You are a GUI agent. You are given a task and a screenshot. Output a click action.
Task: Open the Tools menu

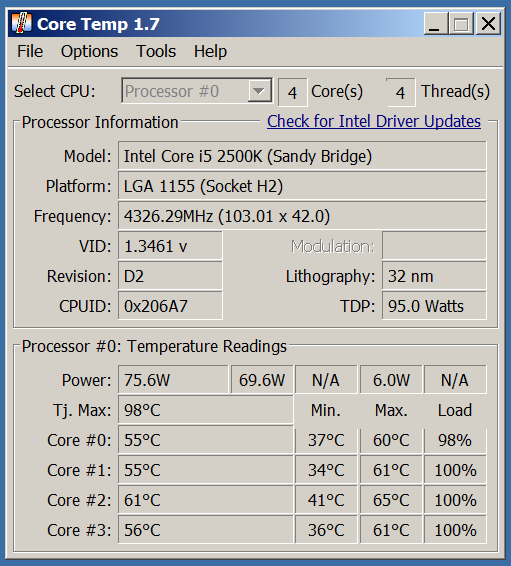click(156, 51)
